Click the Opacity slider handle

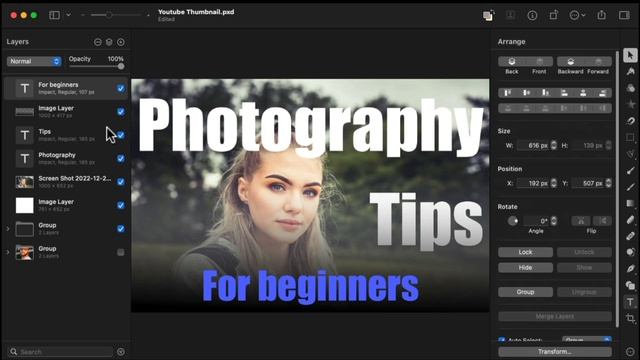tap(121, 67)
